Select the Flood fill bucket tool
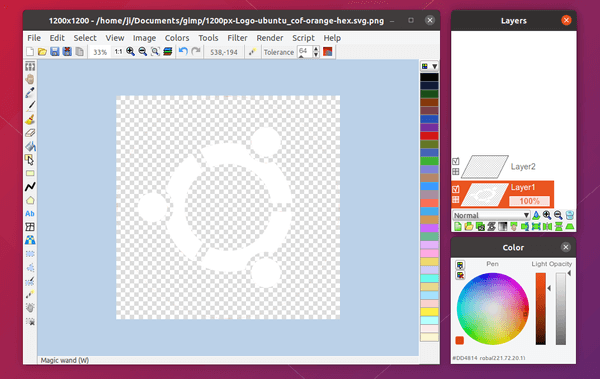The image size is (600, 379). [30, 146]
